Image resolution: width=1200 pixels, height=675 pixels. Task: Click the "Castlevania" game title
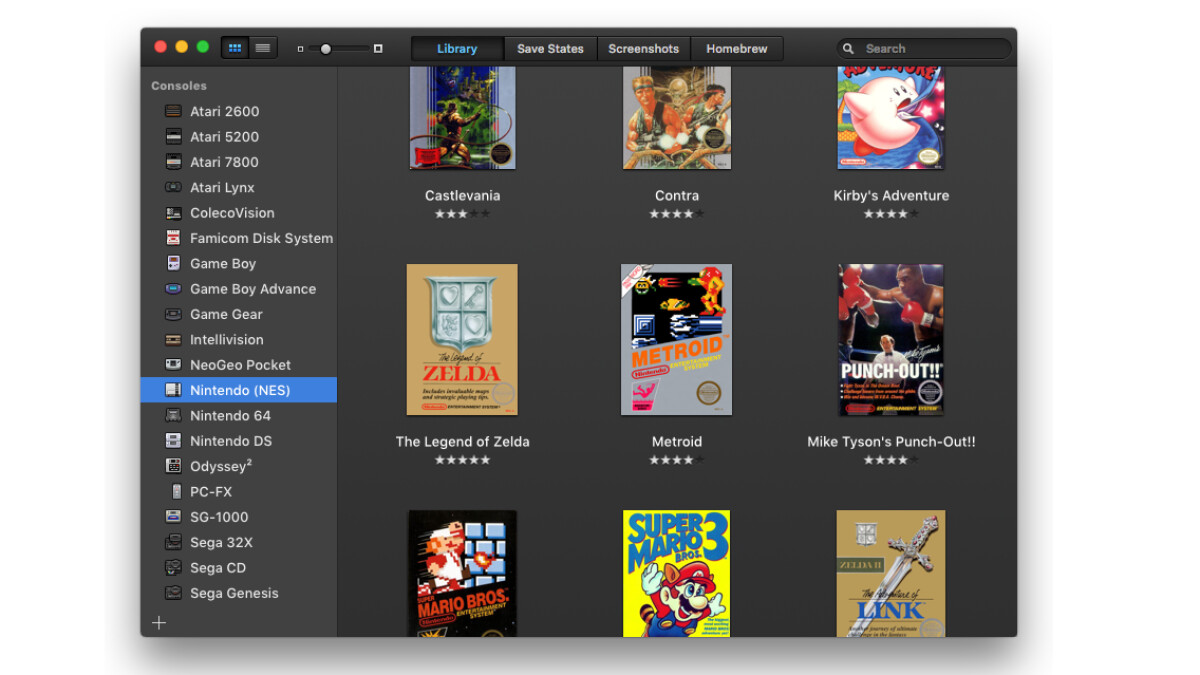[462, 196]
